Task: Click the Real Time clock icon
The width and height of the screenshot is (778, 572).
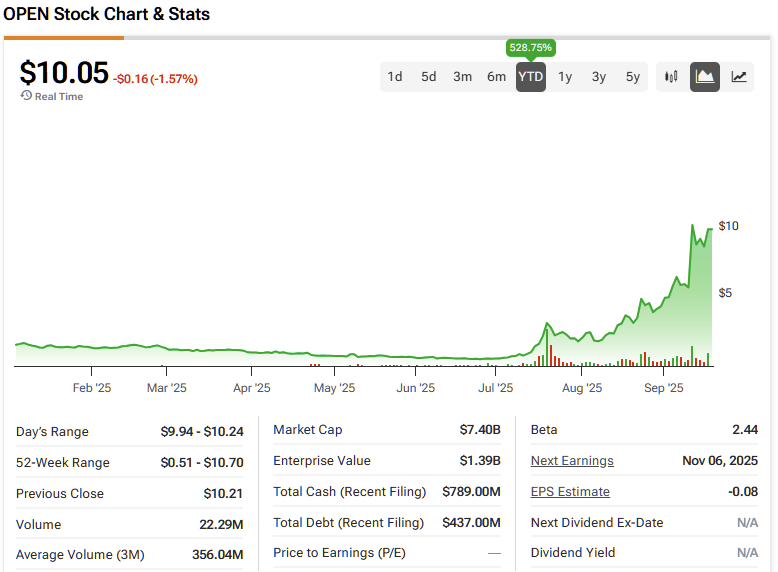Action: click(x=26, y=96)
